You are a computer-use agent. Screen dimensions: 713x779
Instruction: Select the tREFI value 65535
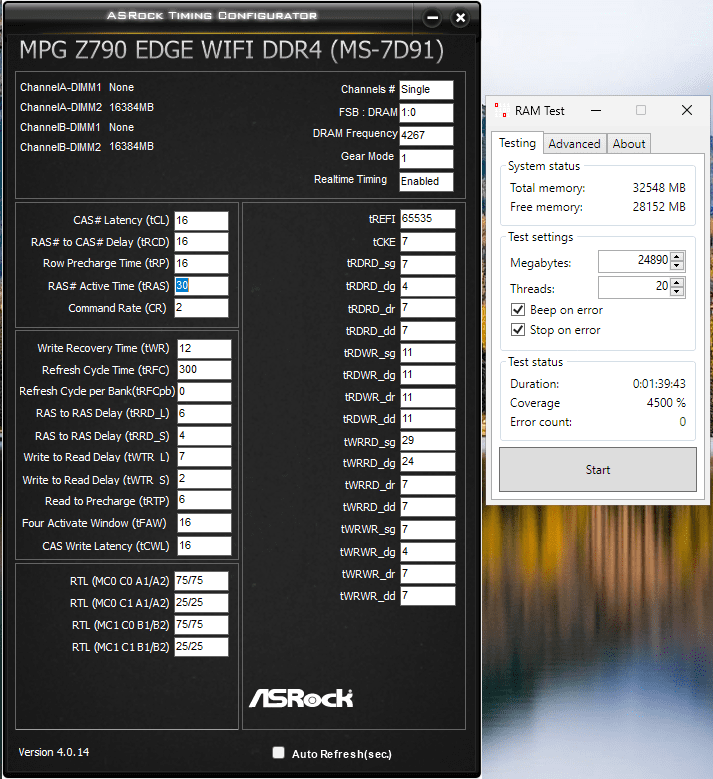[427, 219]
